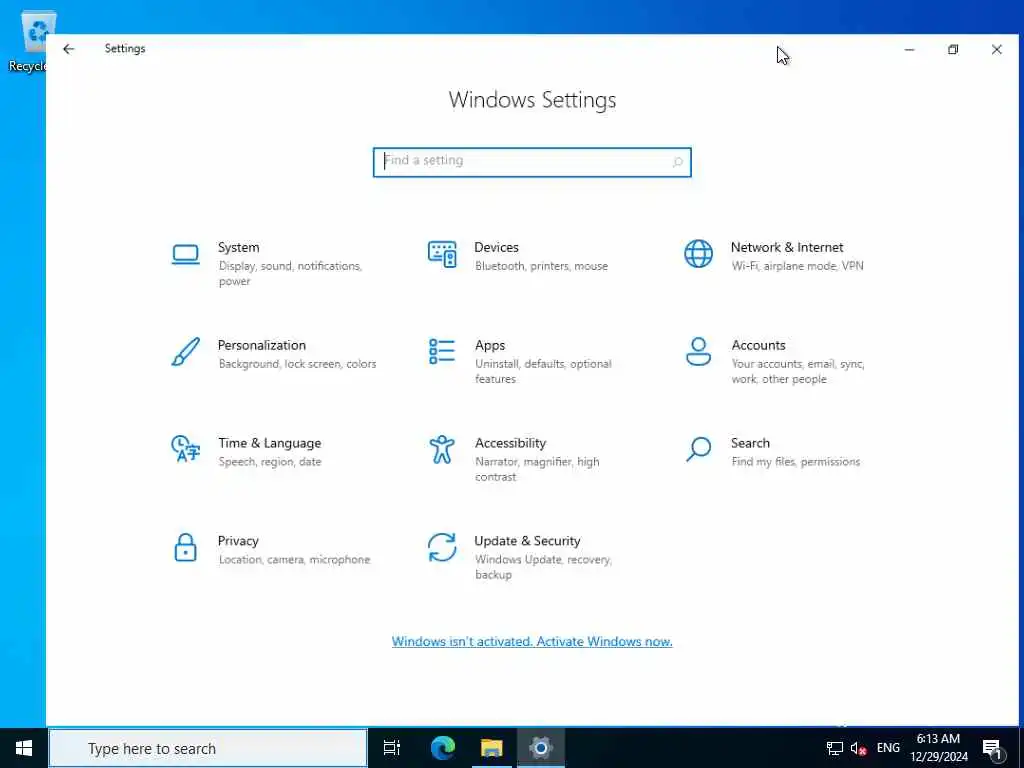1024x768 pixels.
Task: Click the Time & Language title
Action: tap(270, 443)
